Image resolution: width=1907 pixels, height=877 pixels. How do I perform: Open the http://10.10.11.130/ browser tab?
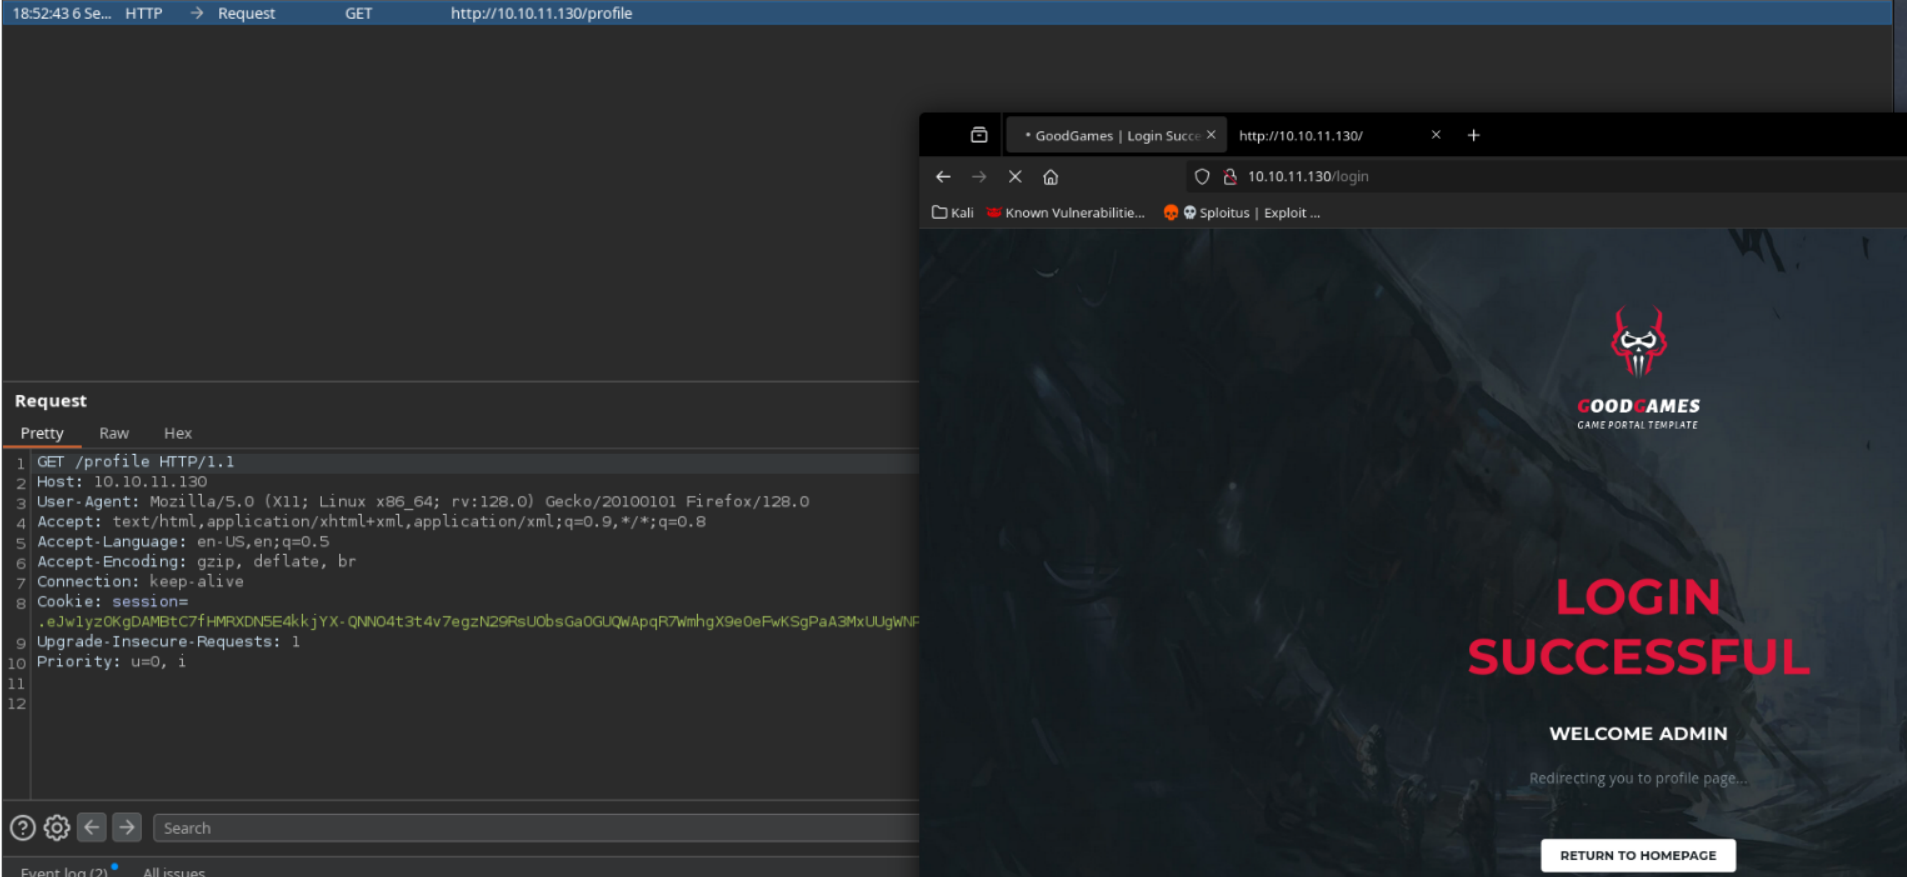[1330, 135]
